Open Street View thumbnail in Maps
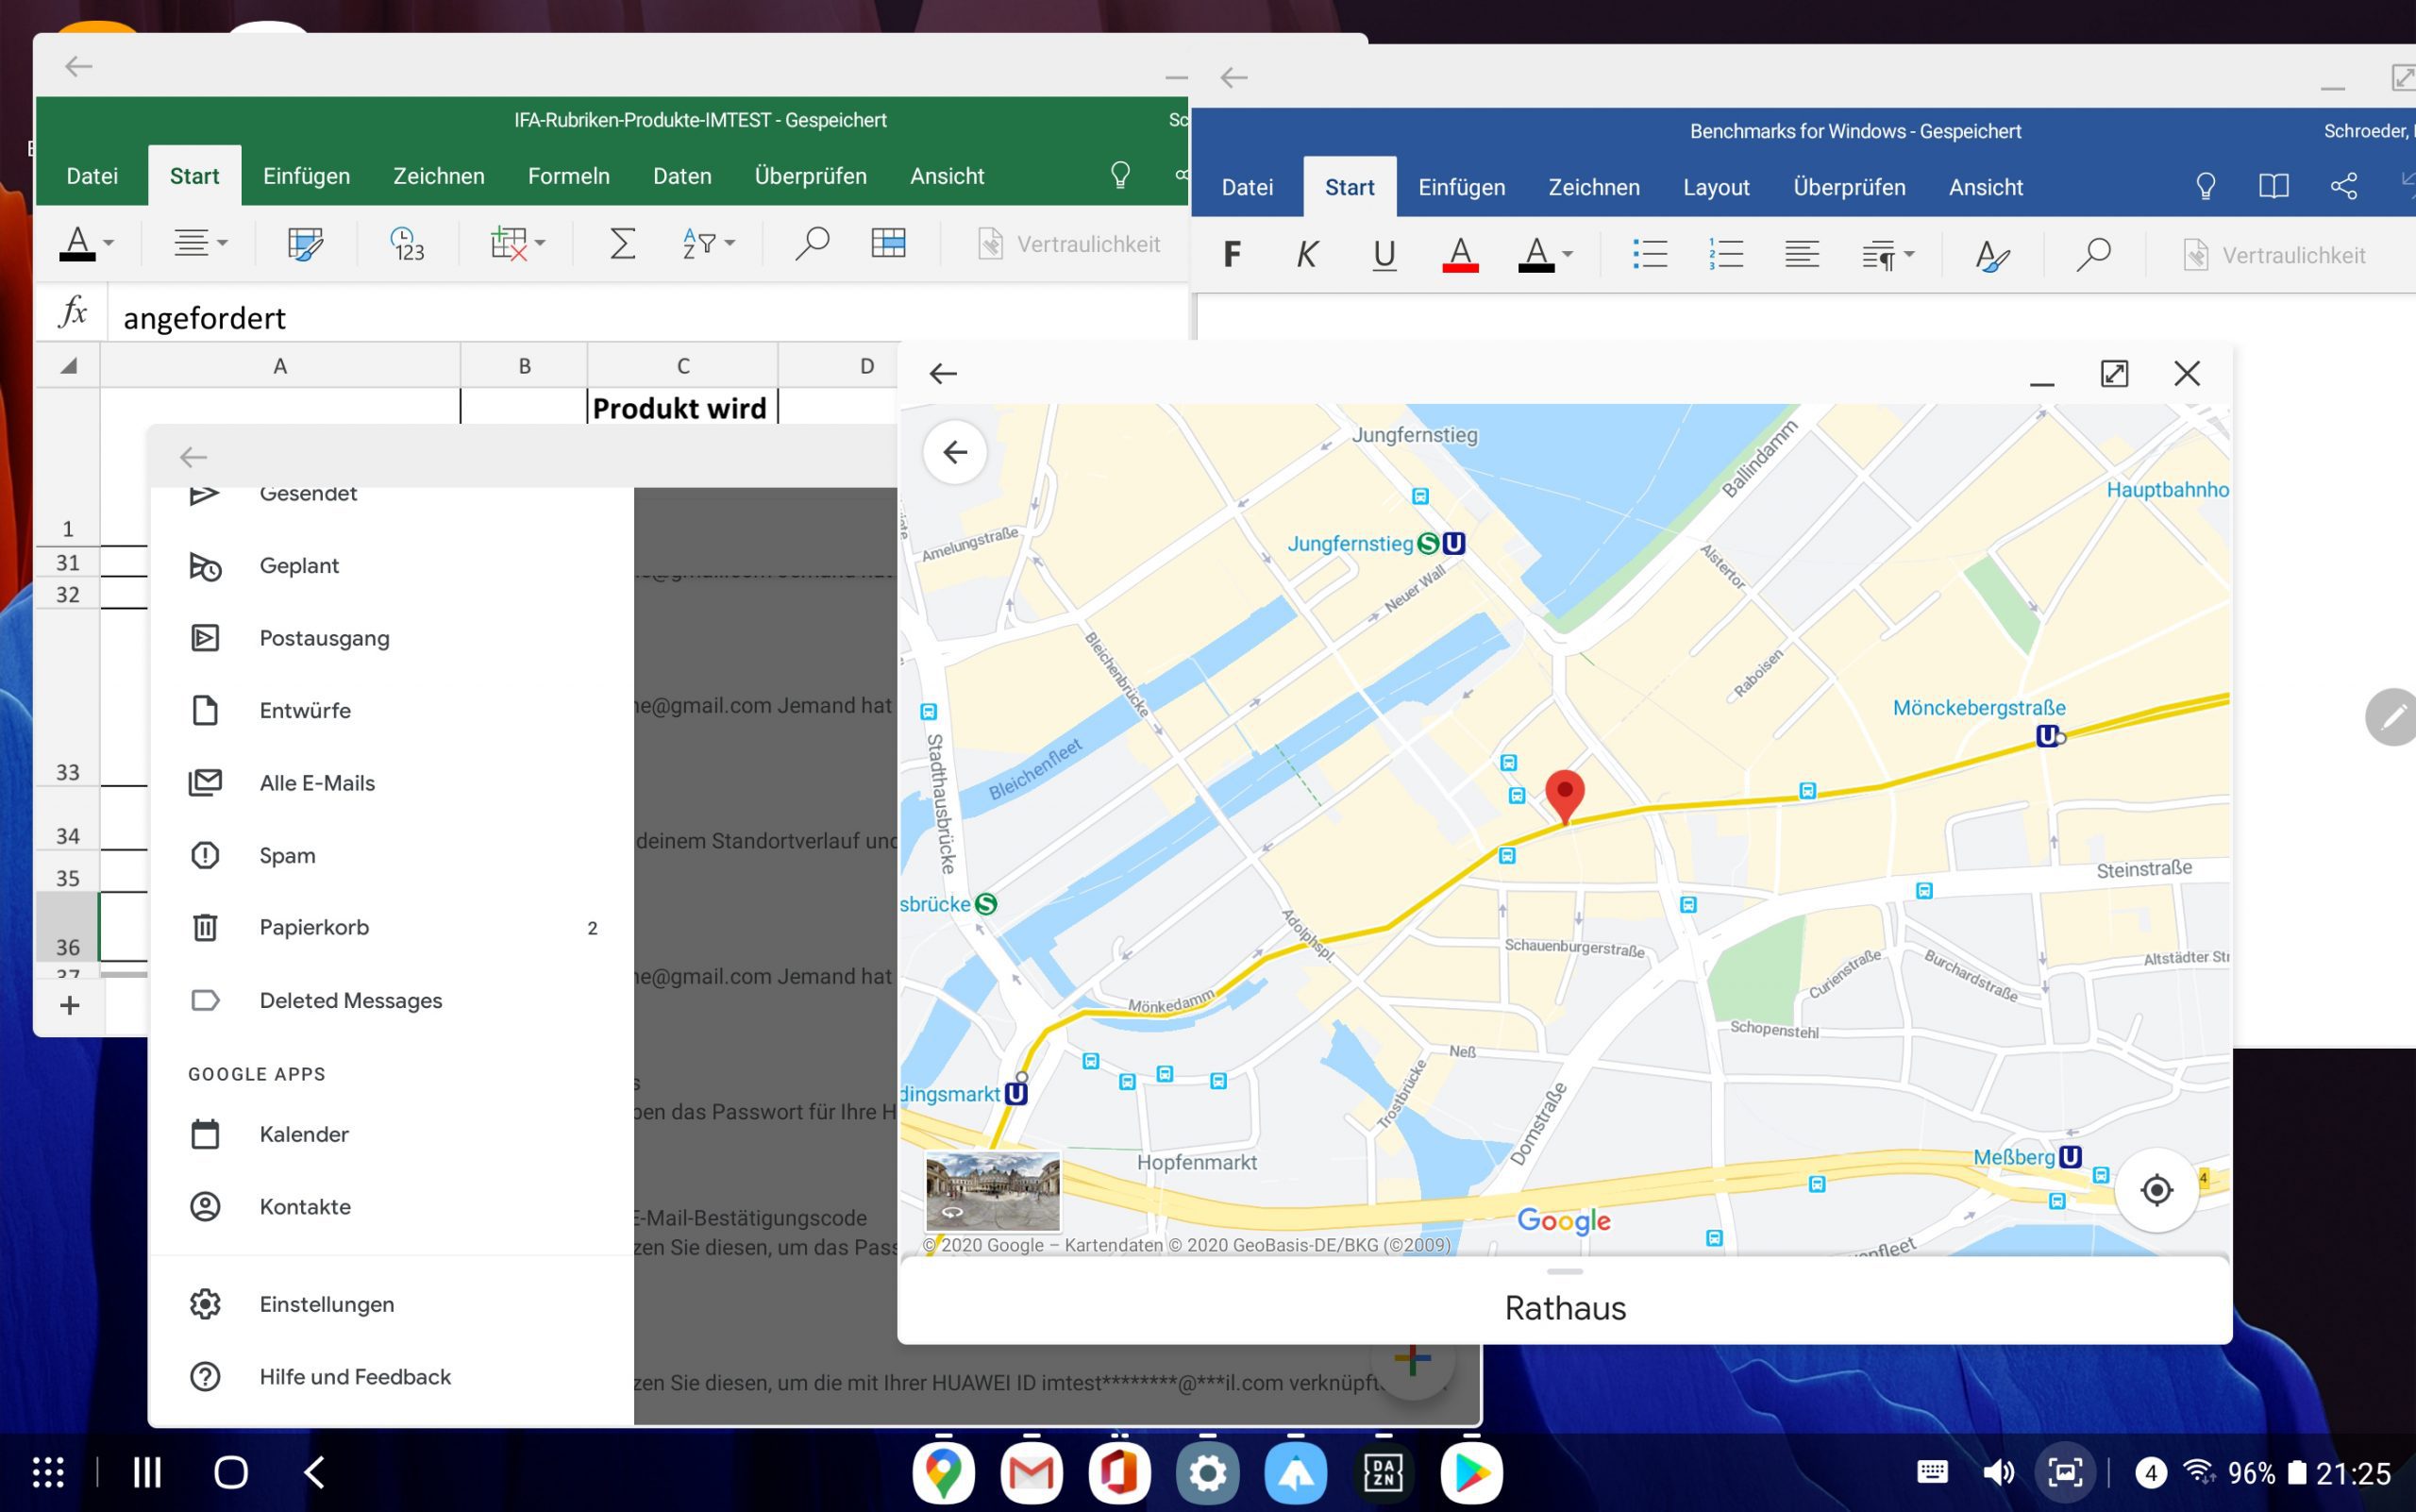The height and width of the screenshot is (1512, 2416). coord(992,1191)
